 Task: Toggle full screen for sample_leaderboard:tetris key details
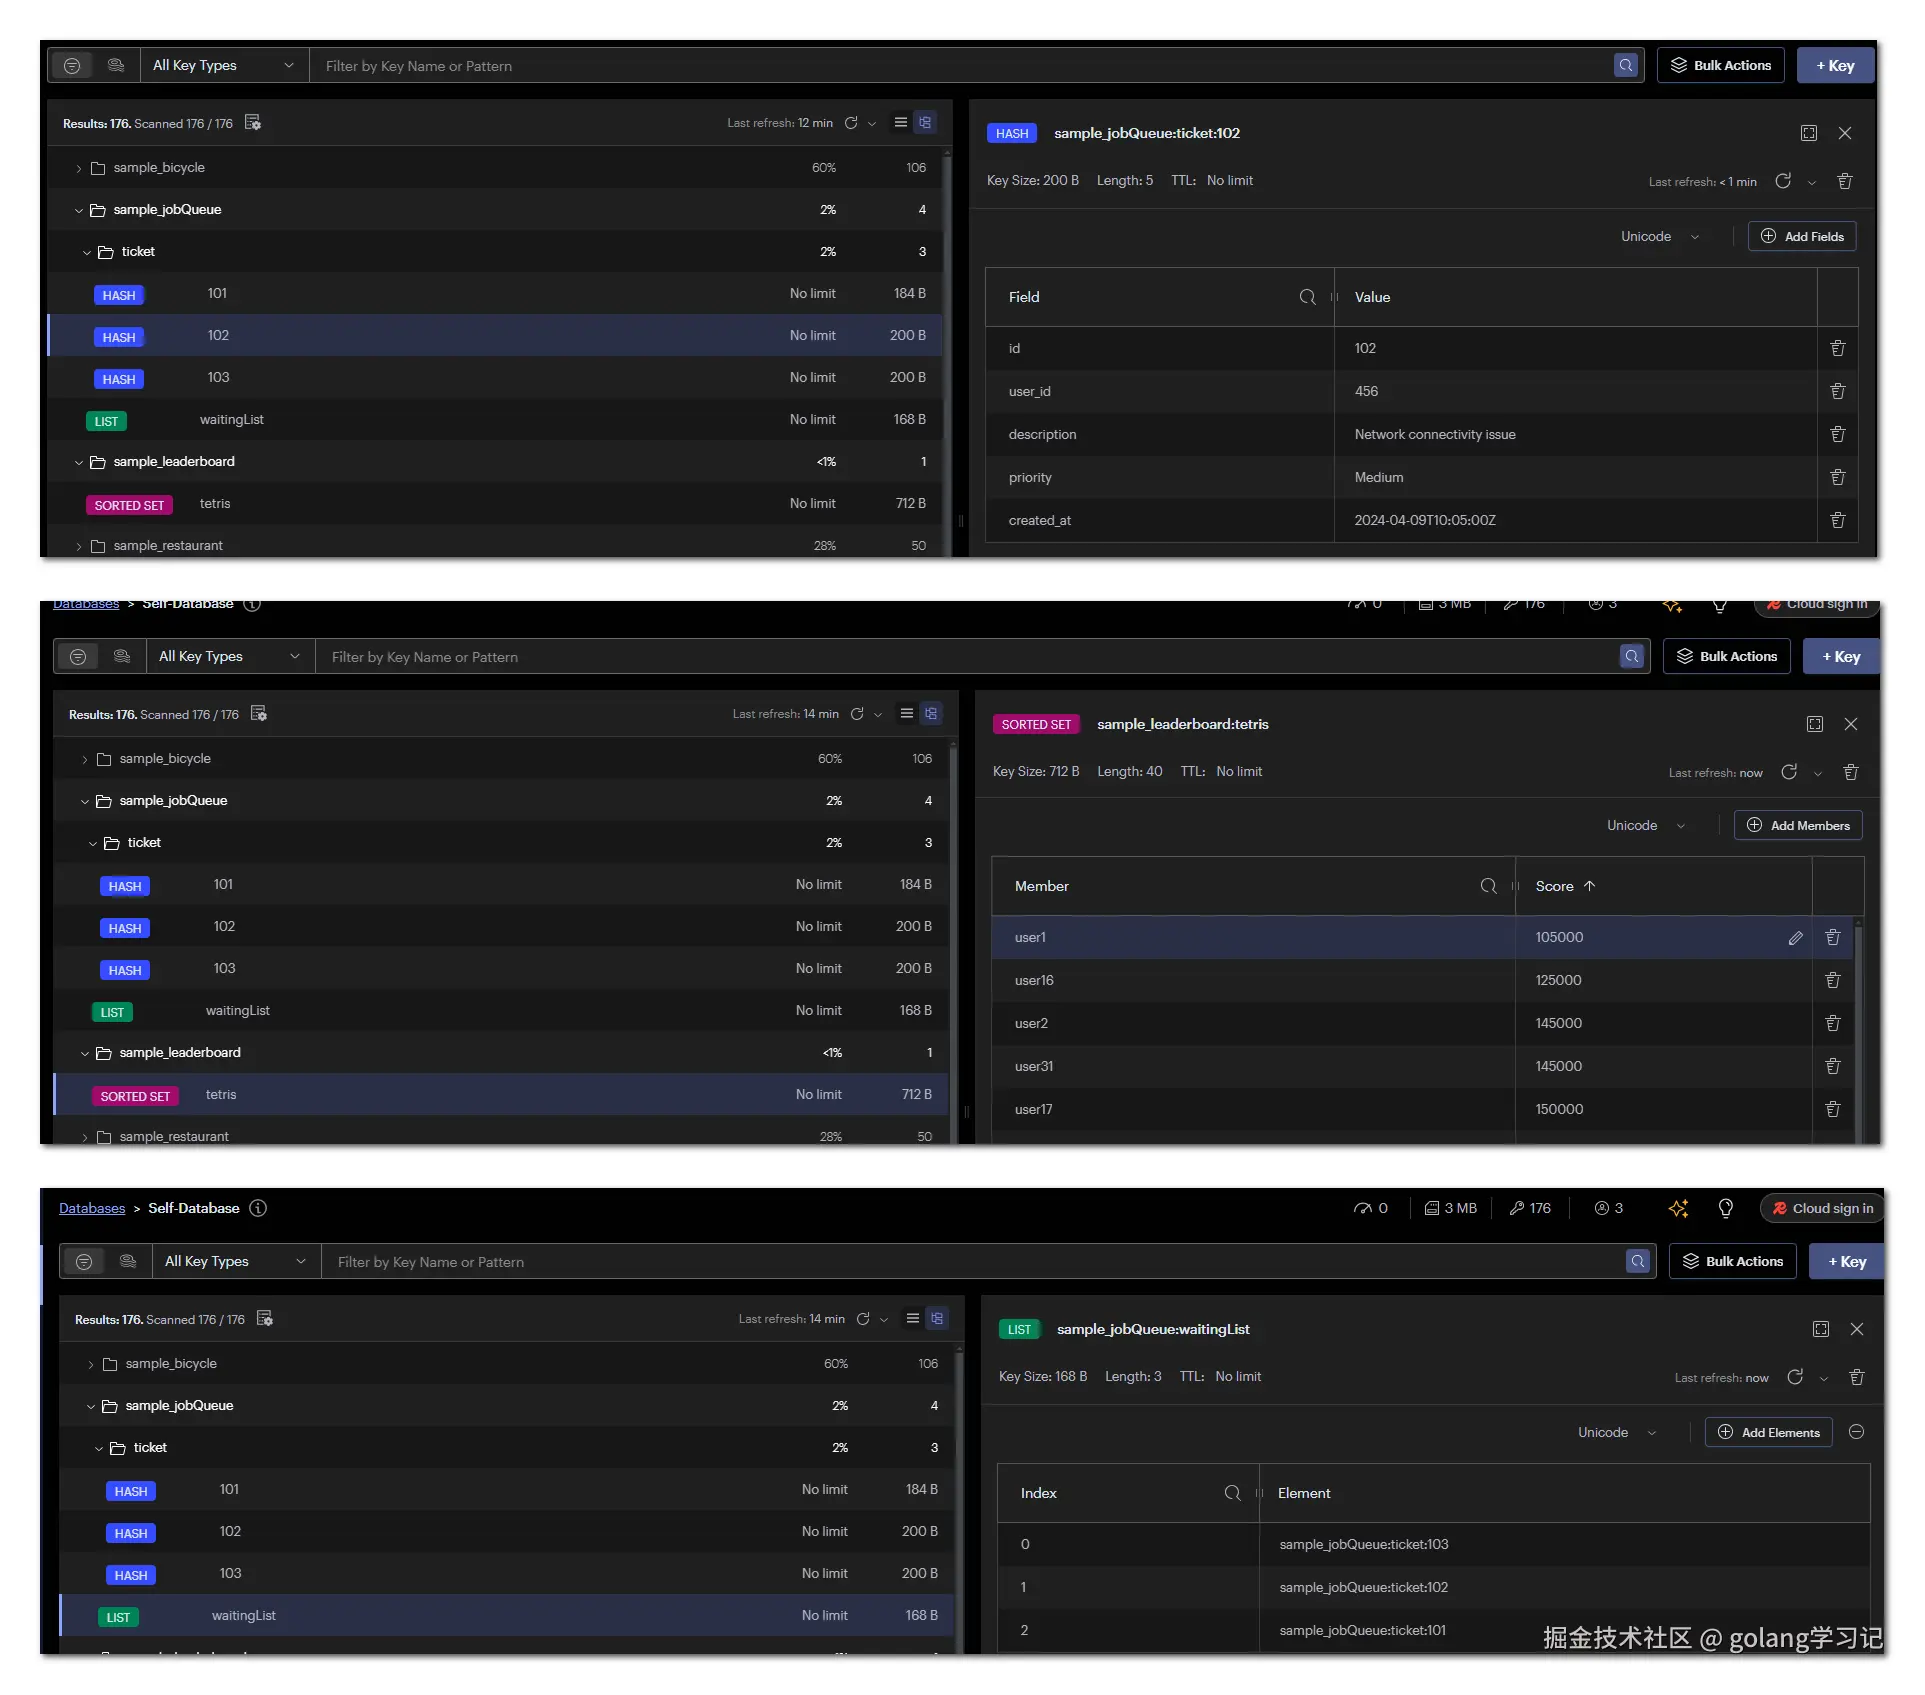[1815, 724]
